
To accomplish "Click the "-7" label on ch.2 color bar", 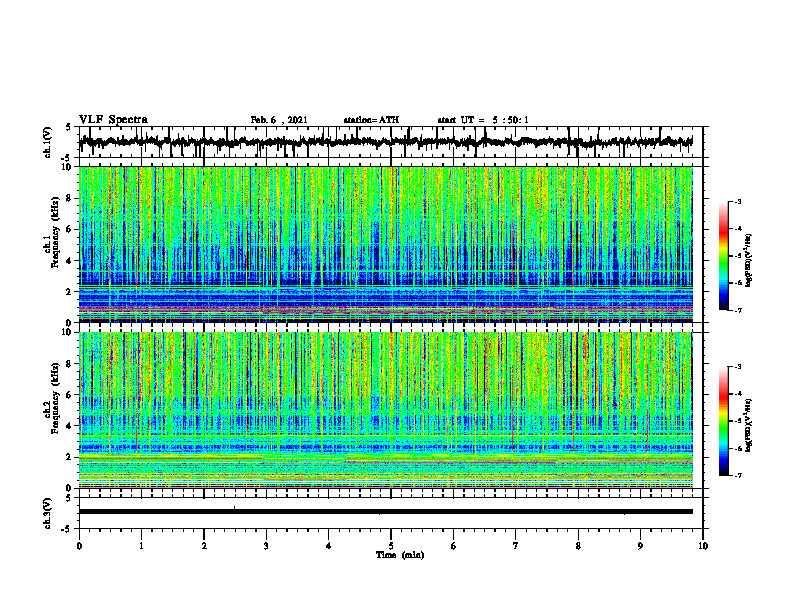I will [738, 476].
